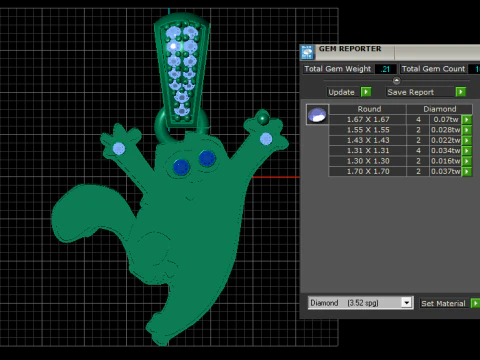Click the 0.037tw weight cell
This screenshot has height=360, width=480.
[446, 171]
